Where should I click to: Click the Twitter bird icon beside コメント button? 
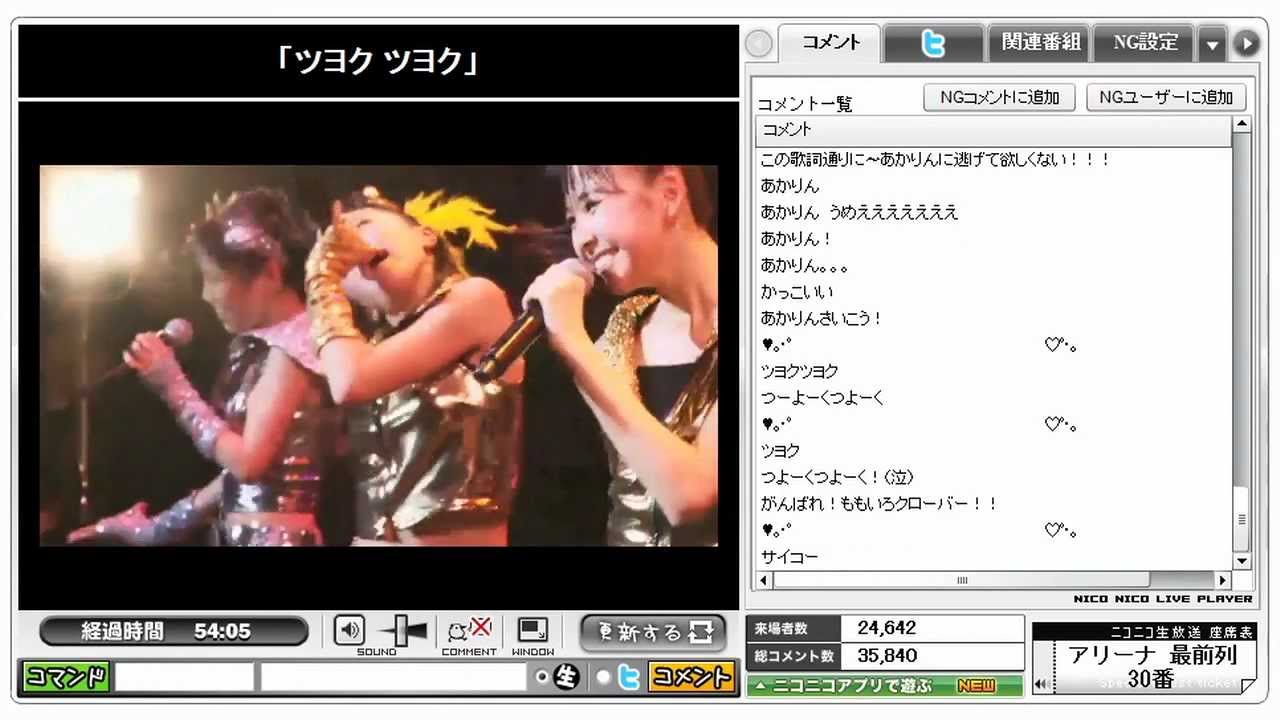[x=629, y=677]
